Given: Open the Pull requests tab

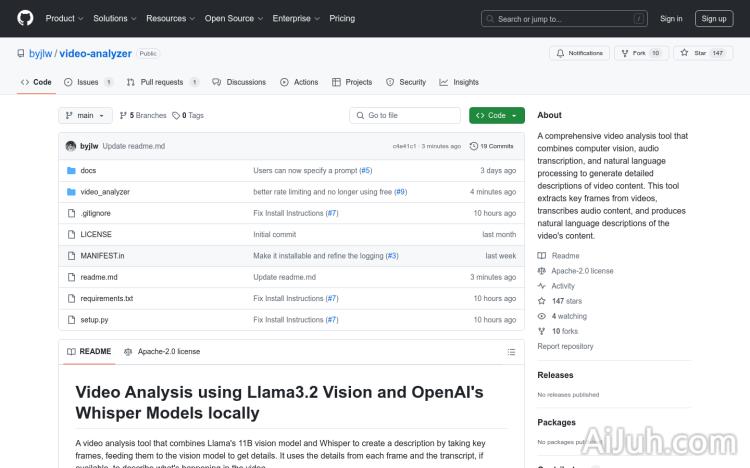Looking at the screenshot, I should [x=163, y=82].
